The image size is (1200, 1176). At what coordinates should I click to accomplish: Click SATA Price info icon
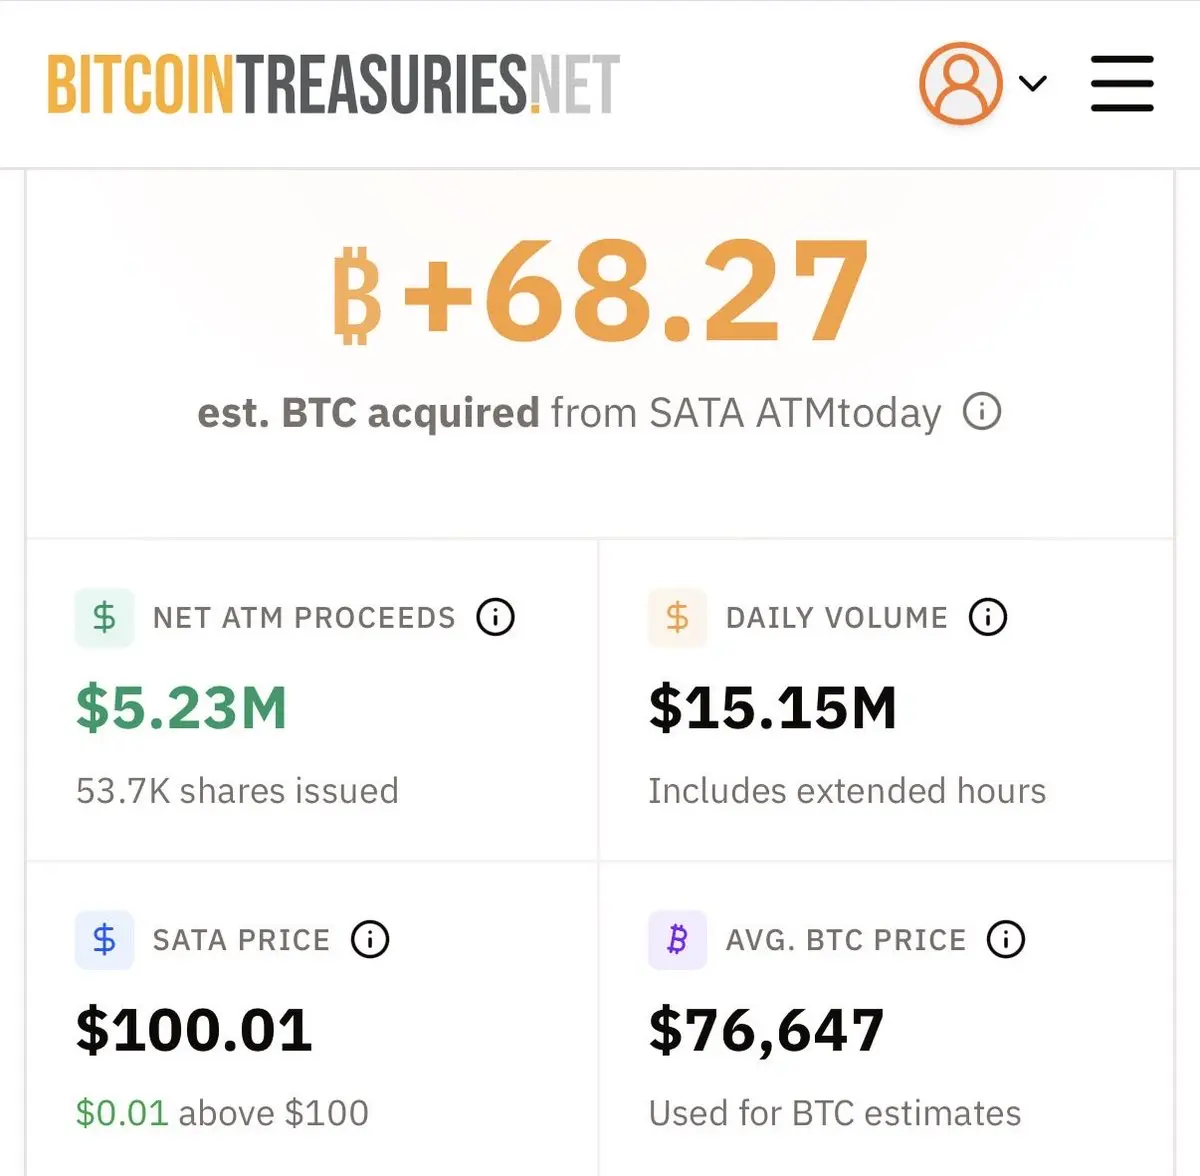click(x=370, y=939)
